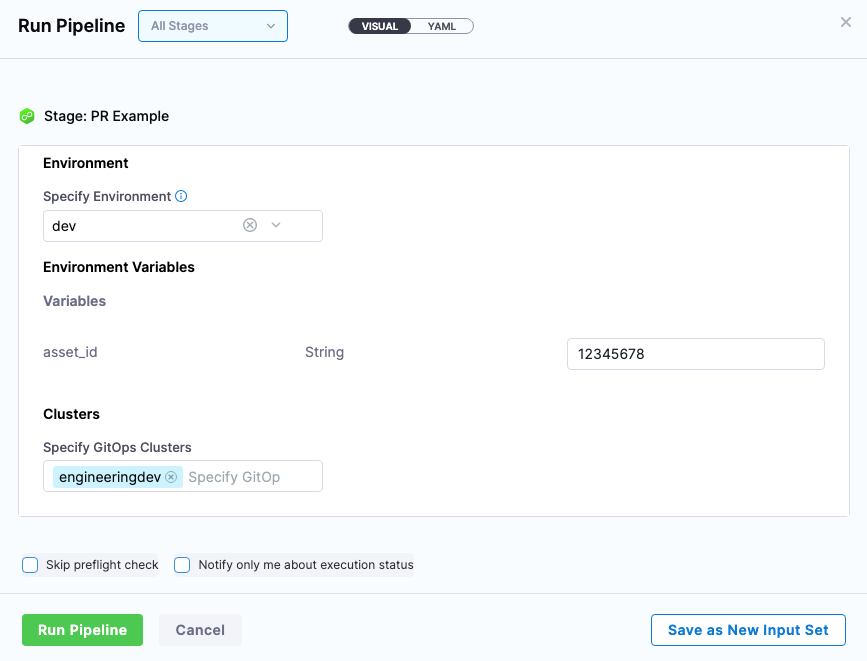Click the asset_id value input field

tap(695, 354)
